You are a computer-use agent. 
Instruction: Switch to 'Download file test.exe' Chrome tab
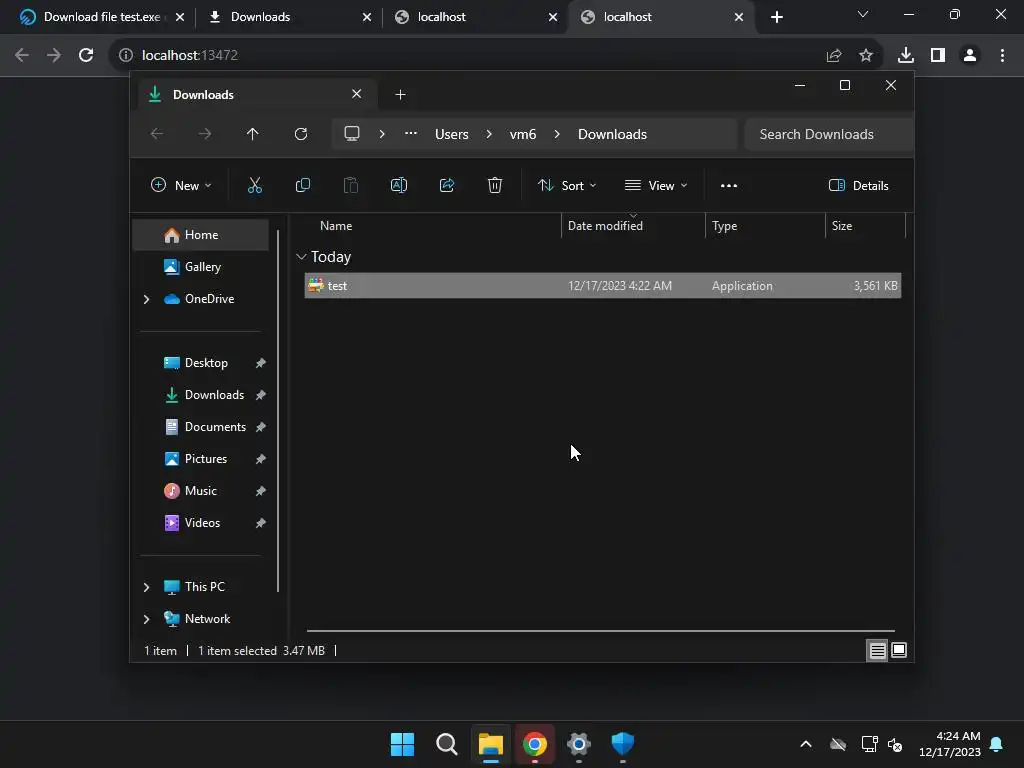pyautogui.click(x=102, y=17)
